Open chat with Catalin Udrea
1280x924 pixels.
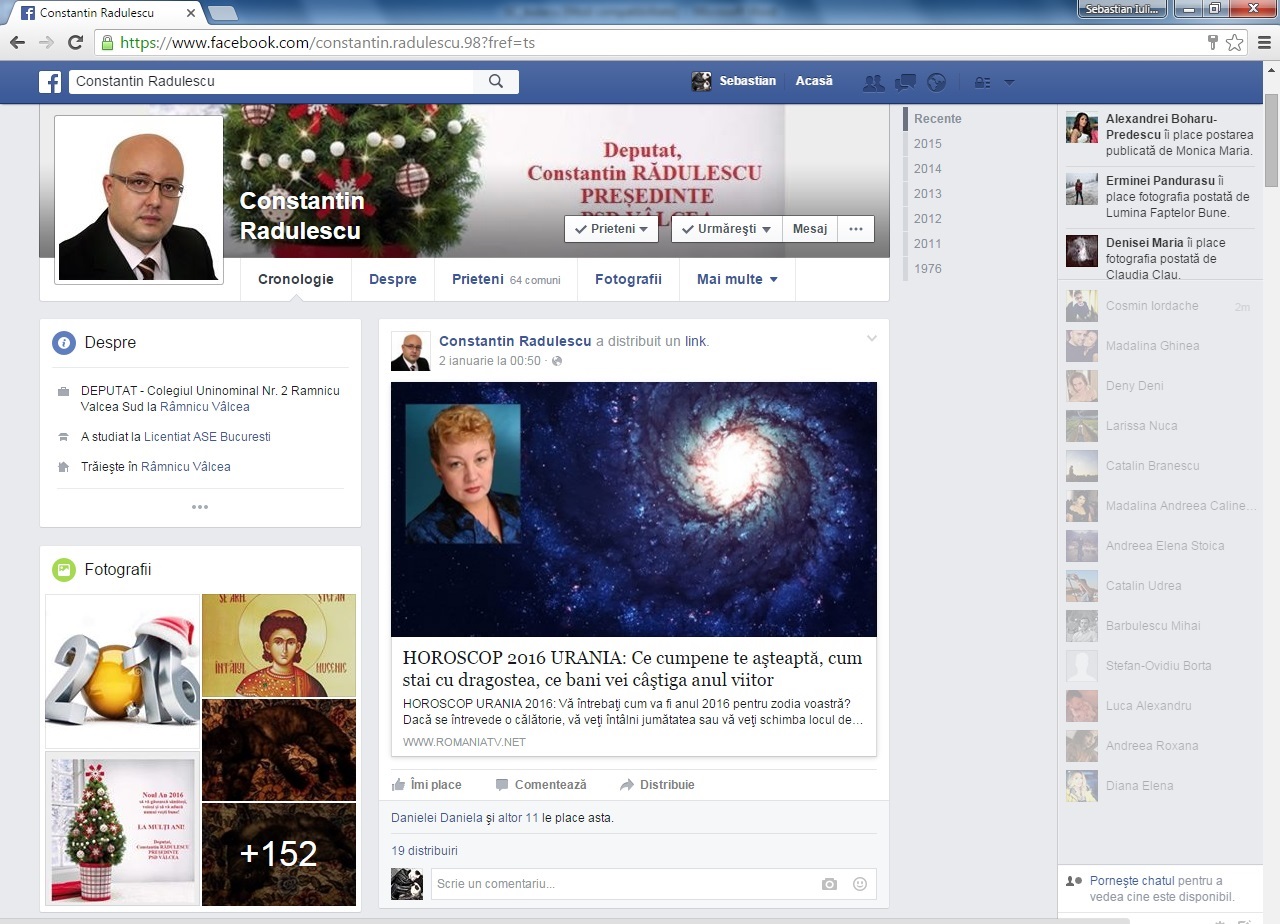[x=1158, y=586]
